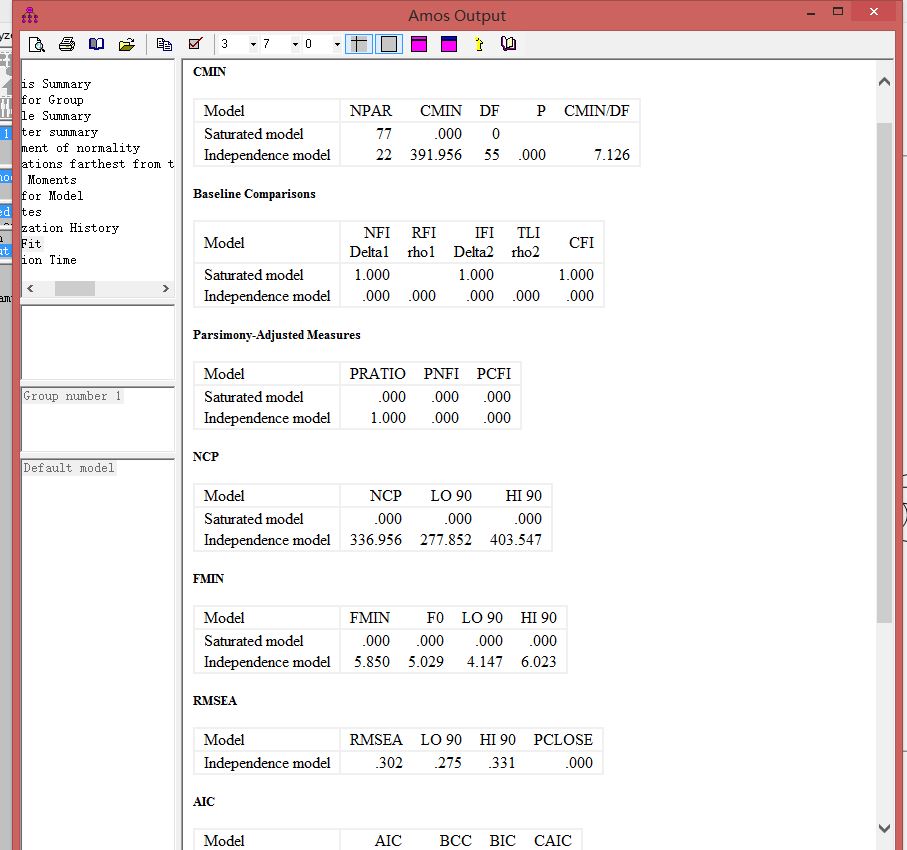Click the CMIN value 391.956

(436, 154)
